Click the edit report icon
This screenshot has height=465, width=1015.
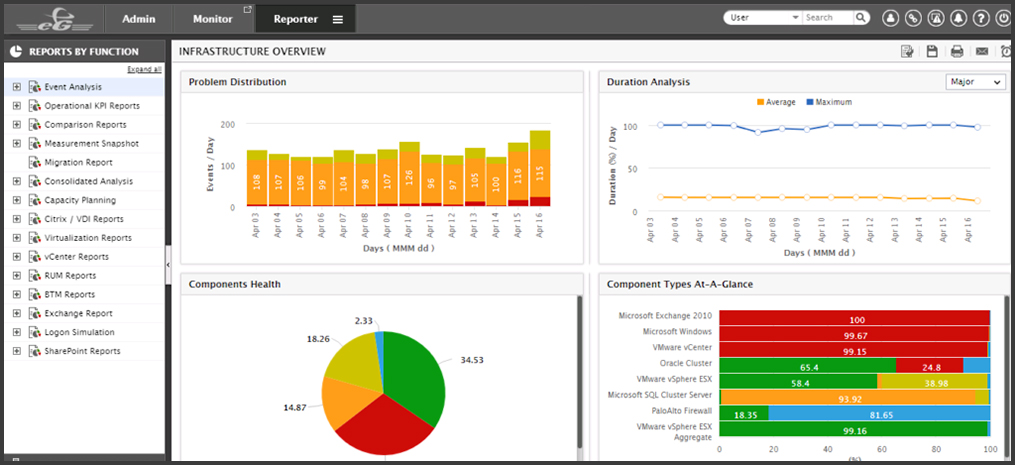coord(908,52)
